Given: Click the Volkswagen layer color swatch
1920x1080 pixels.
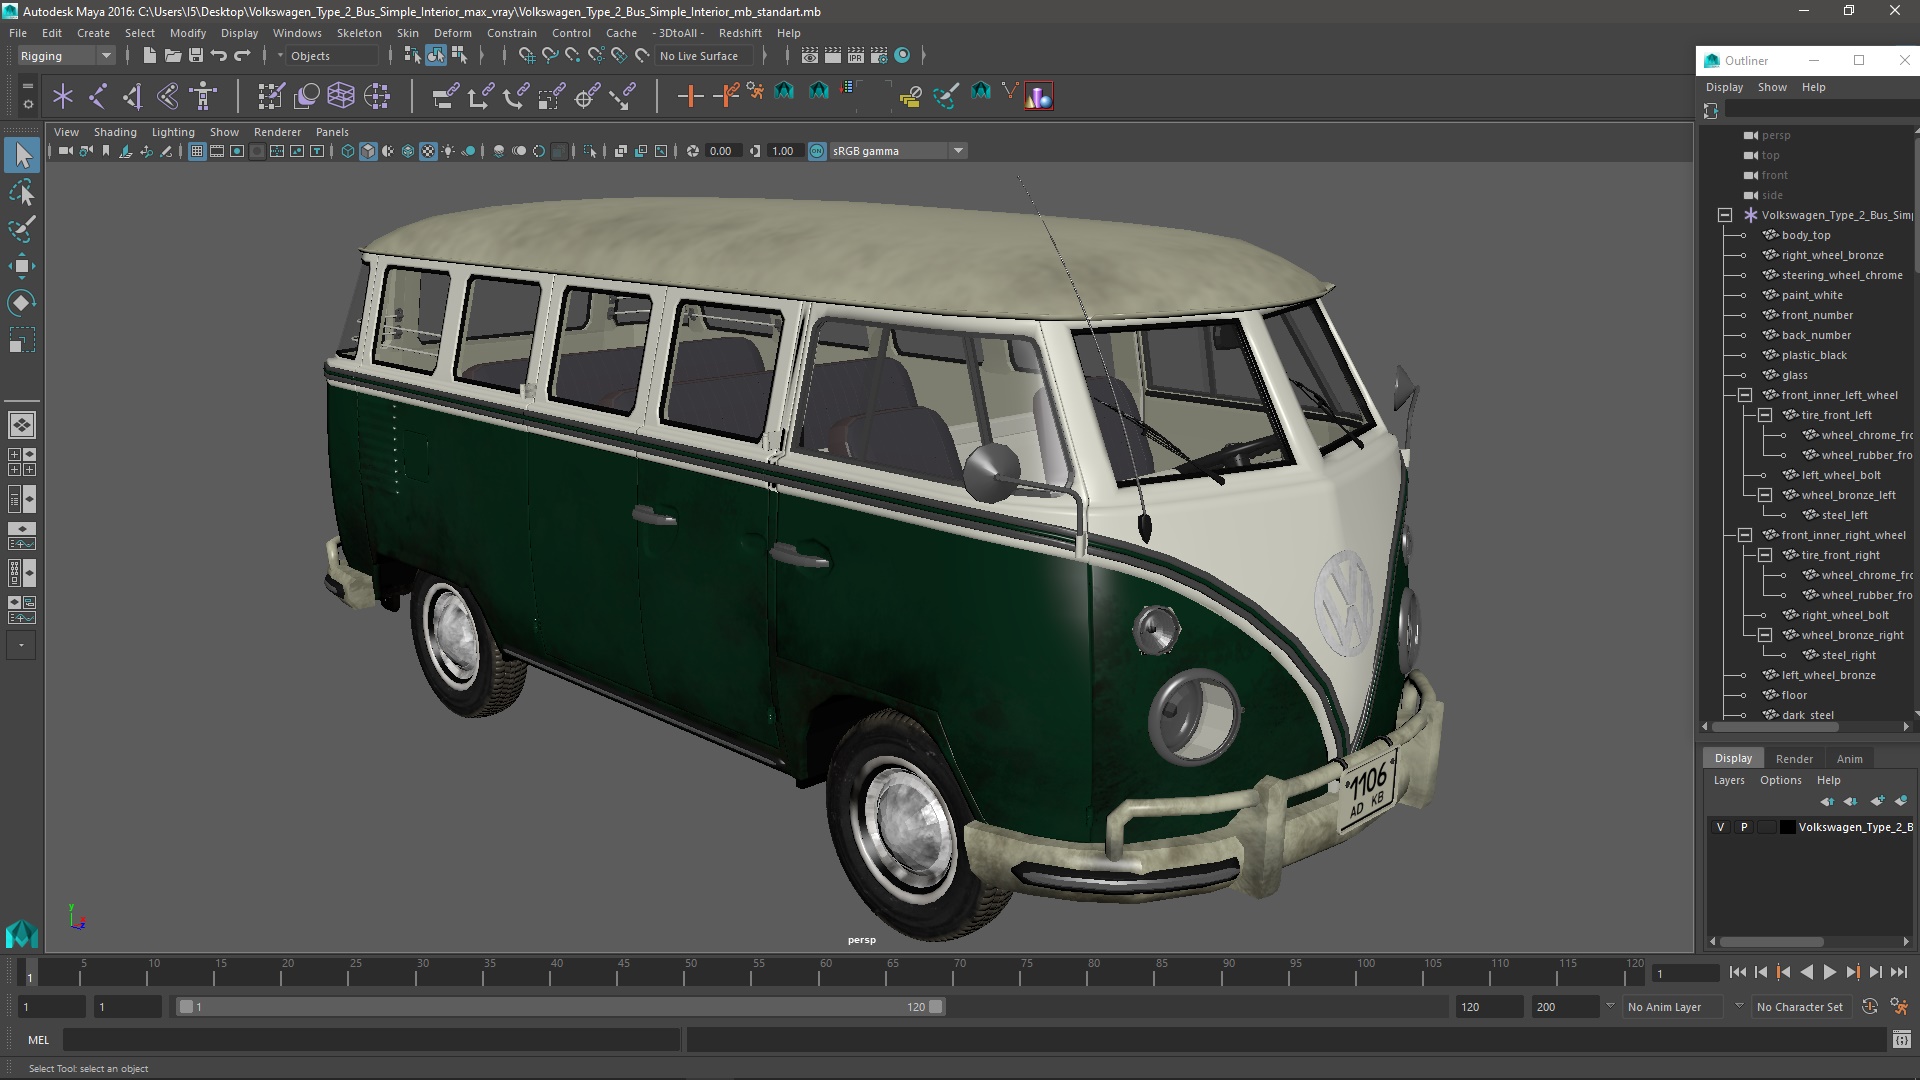Looking at the screenshot, I should coord(1788,827).
